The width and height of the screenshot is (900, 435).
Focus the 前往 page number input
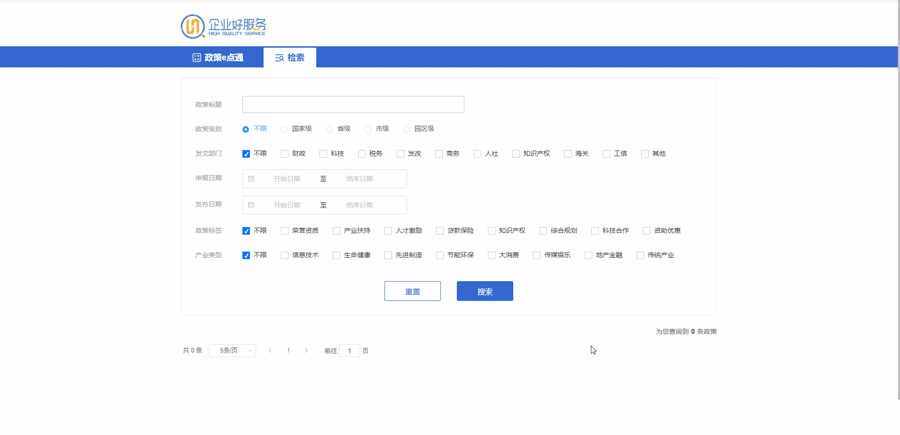tap(350, 351)
